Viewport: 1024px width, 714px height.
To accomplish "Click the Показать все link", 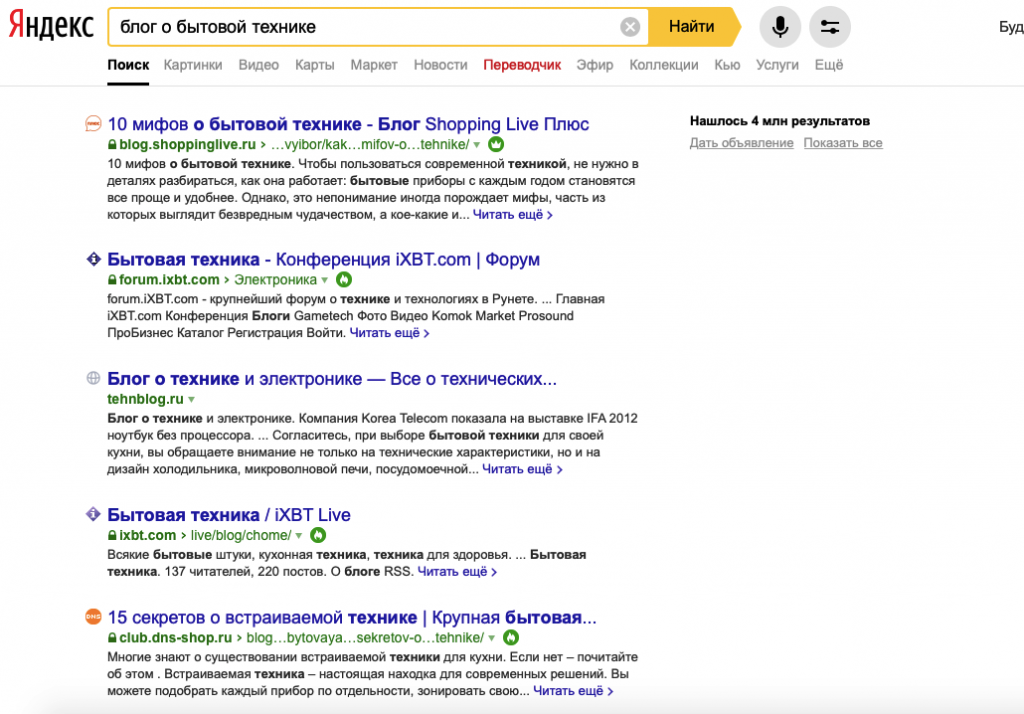I will 842,143.
